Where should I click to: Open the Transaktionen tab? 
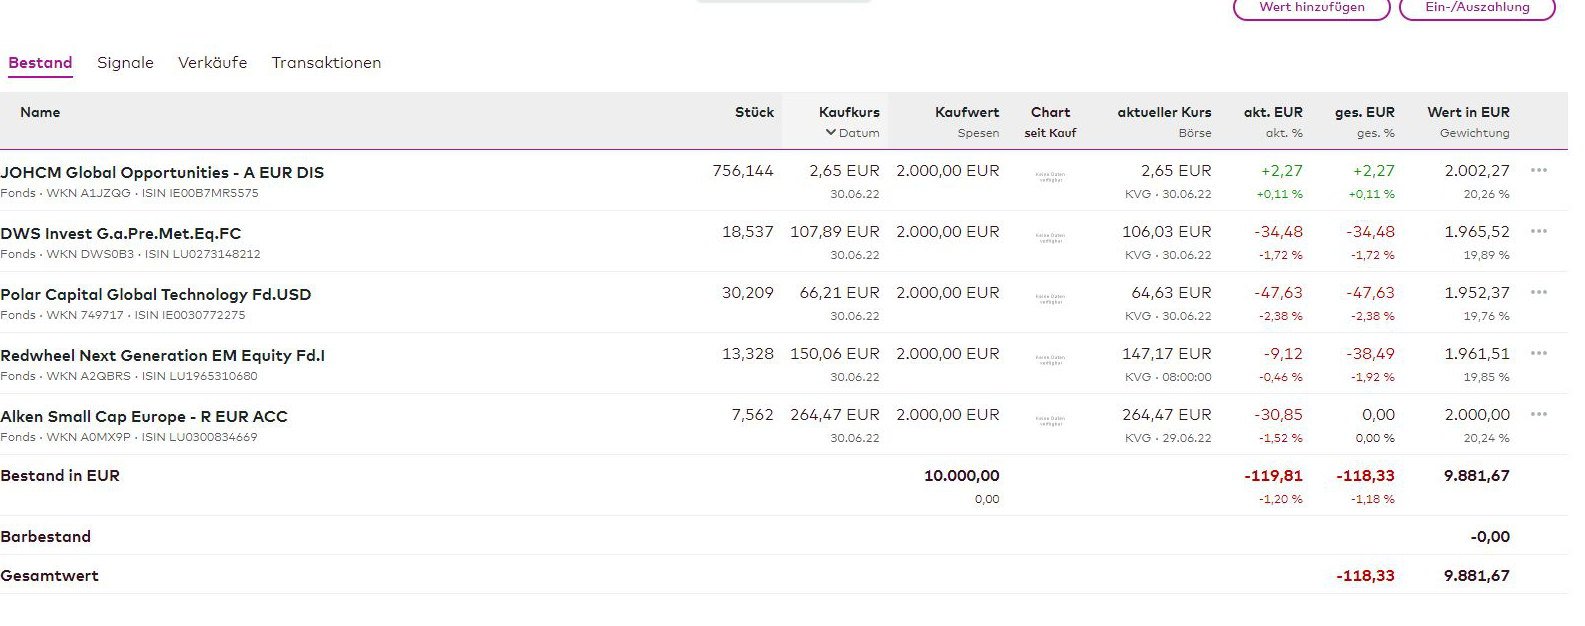tap(326, 63)
